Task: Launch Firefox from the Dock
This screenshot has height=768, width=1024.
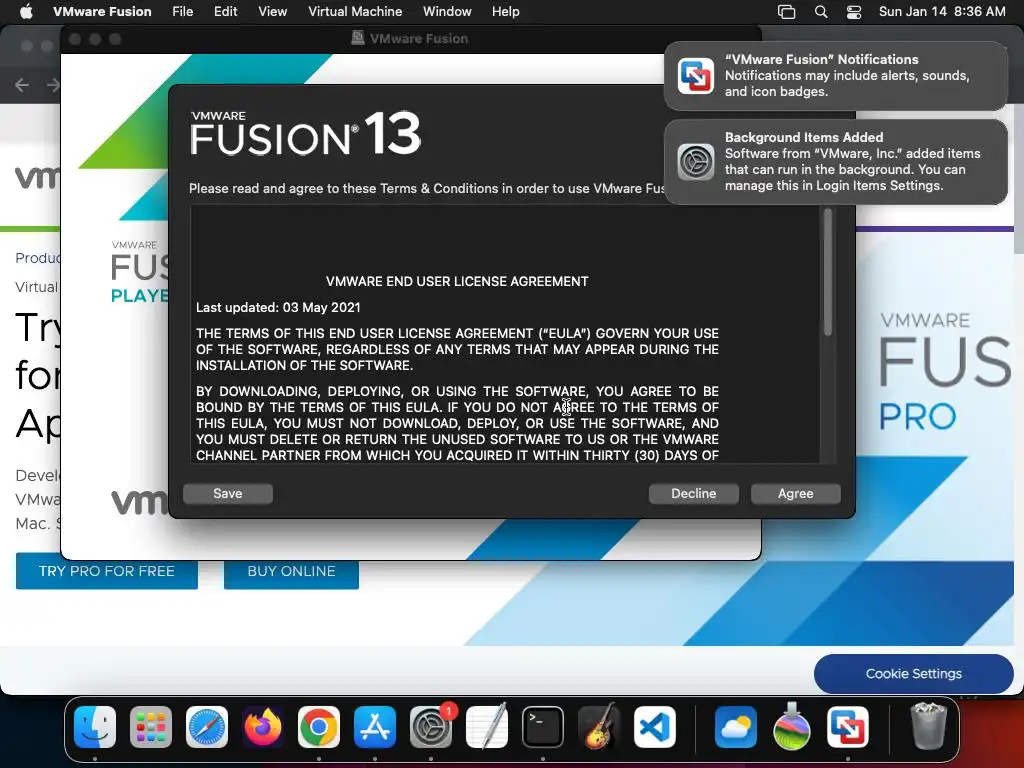Action: click(263, 727)
